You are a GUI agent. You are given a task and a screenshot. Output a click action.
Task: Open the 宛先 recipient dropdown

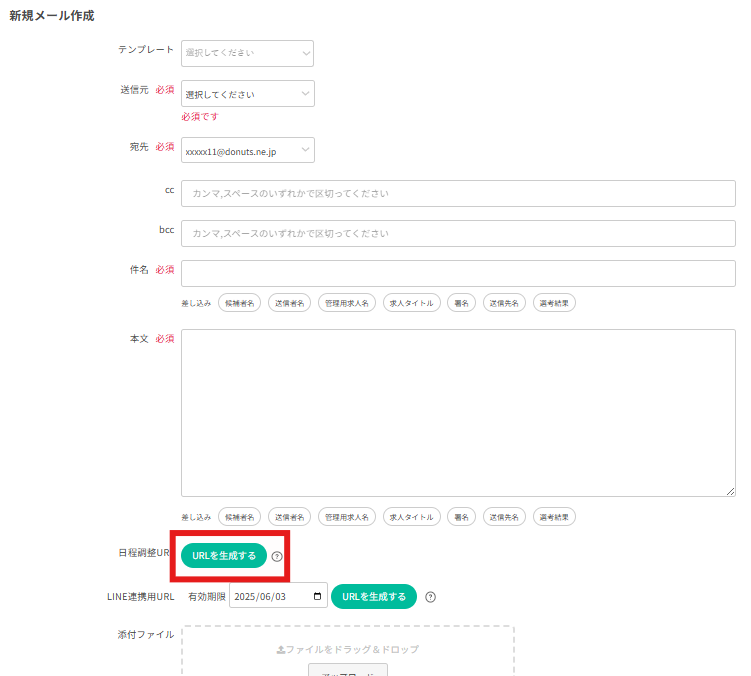pyautogui.click(x=247, y=151)
